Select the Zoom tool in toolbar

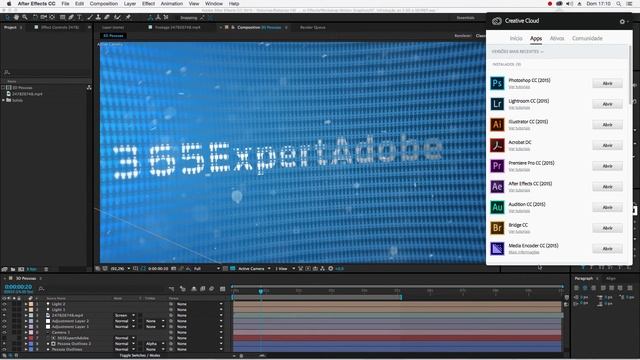coord(25,18)
